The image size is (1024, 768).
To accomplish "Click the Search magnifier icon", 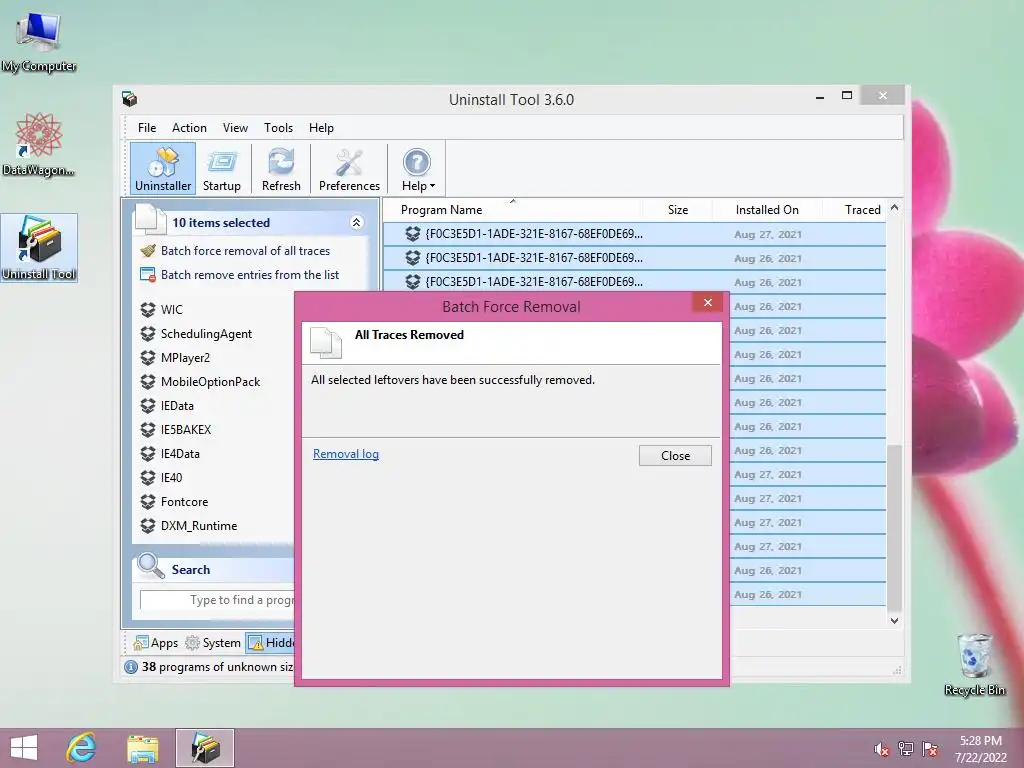I will [x=151, y=566].
